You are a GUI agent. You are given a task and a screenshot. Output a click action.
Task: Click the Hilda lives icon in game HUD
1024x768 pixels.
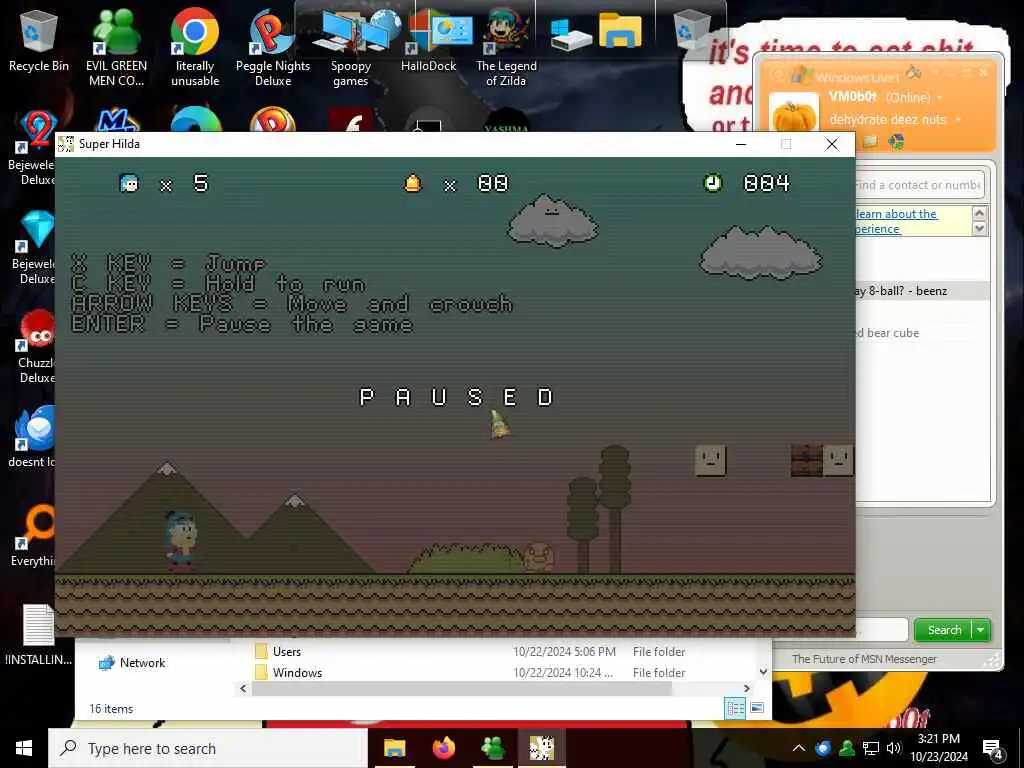[x=129, y=184]
